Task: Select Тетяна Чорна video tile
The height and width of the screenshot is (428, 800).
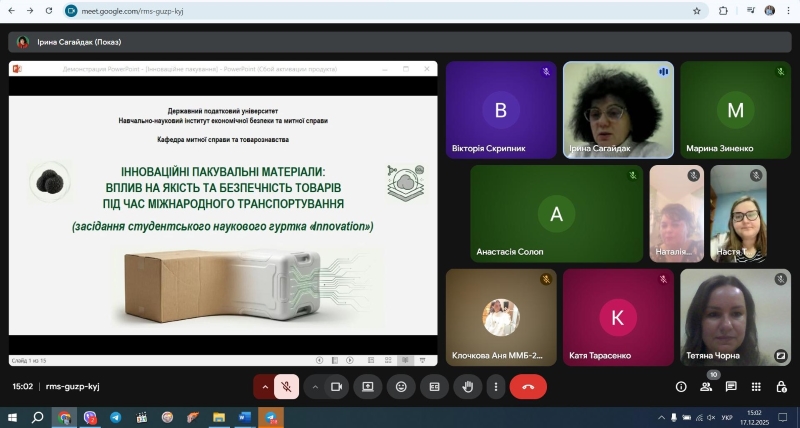Action: click(x=735, y=317)
